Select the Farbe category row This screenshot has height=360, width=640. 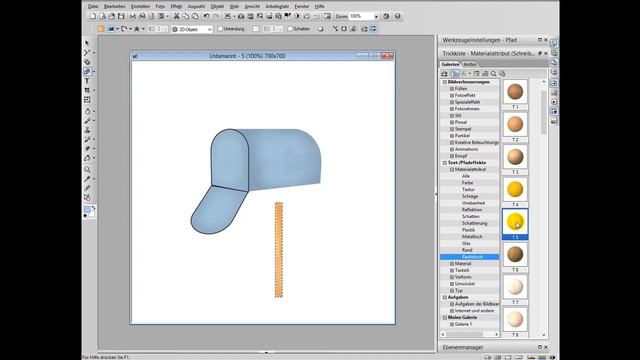(x=469, y=183)
